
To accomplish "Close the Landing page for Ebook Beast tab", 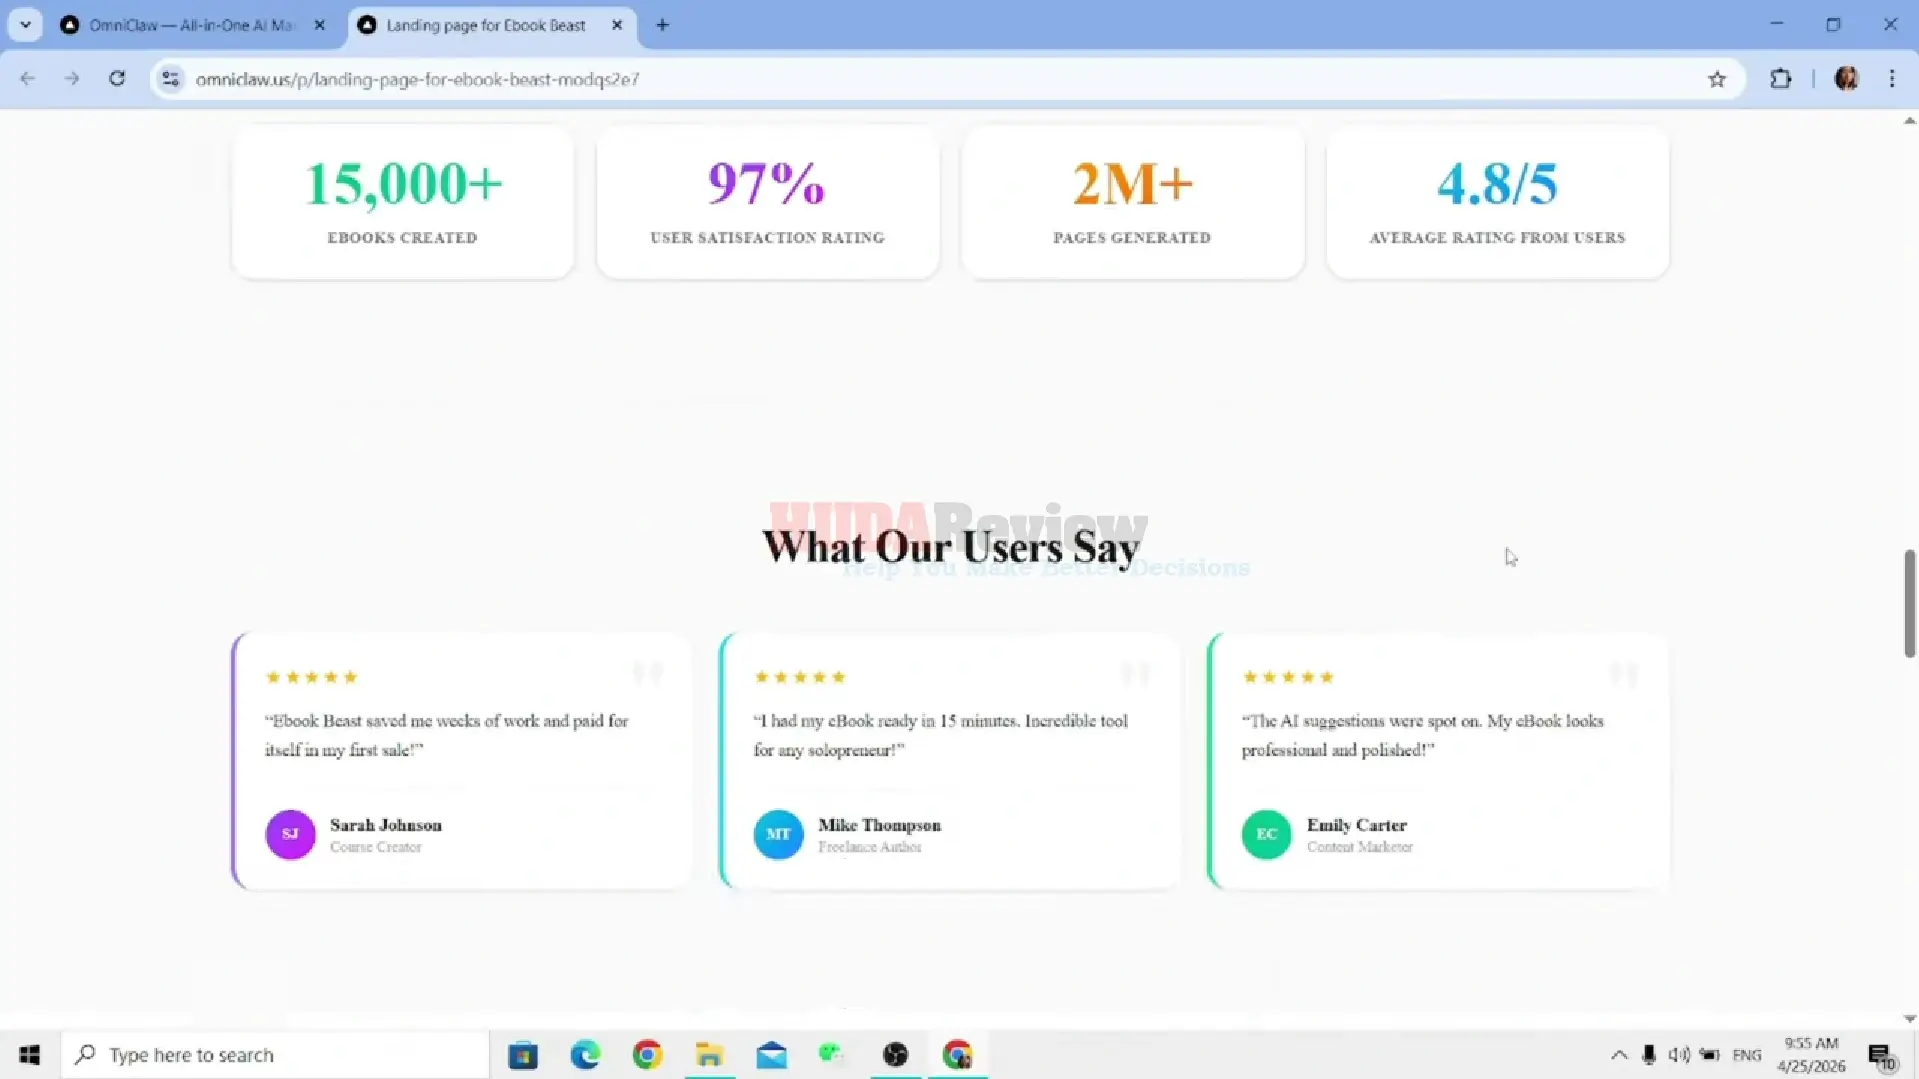I will tap(617, 25).
